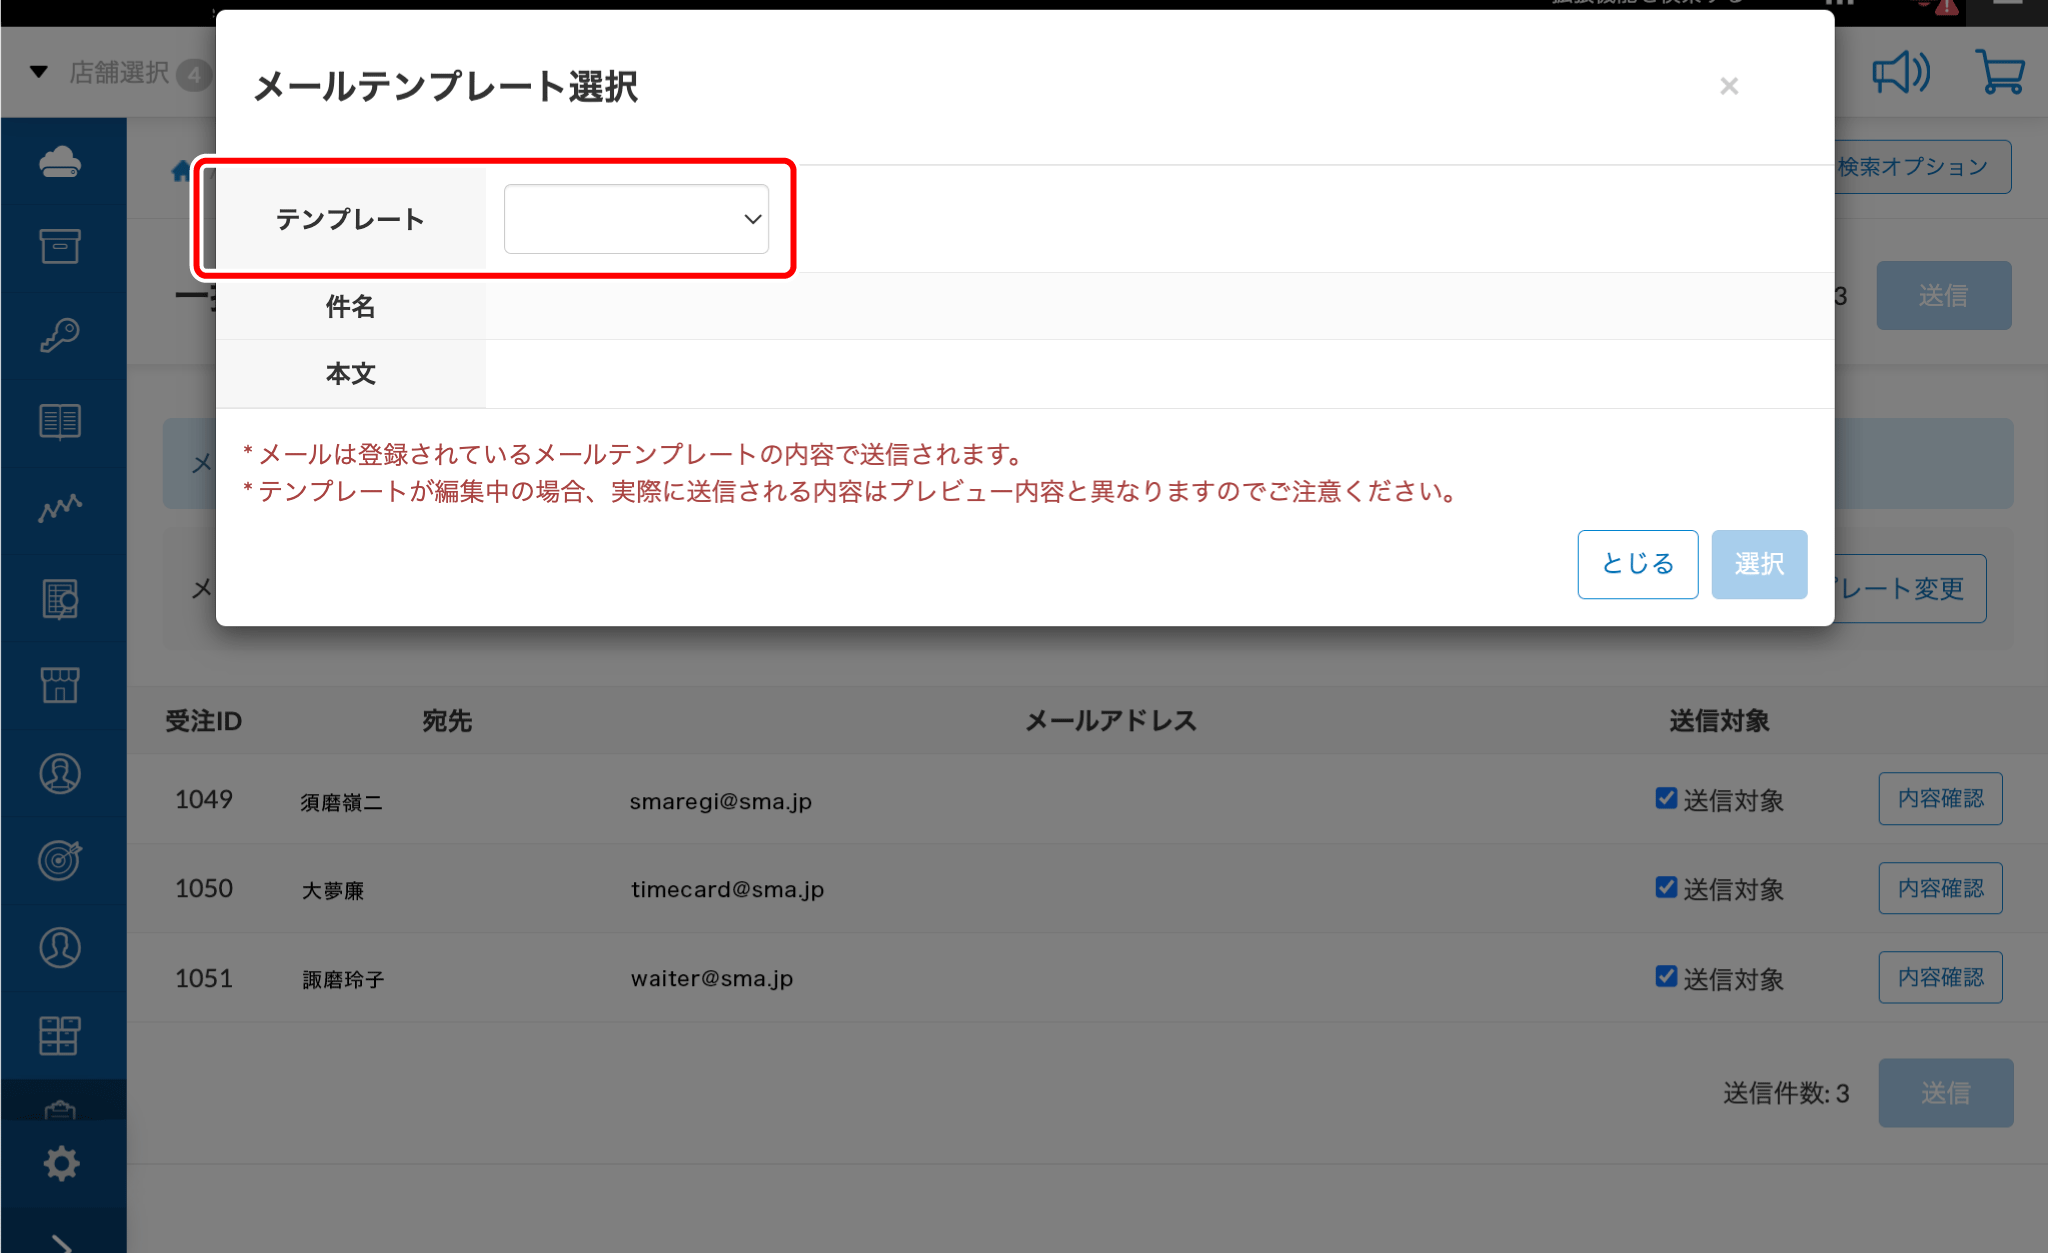The height and width of the screenshot is (1253, 2048).
Task: Click the cloud icon in sidebar
Action: (60, 162)
